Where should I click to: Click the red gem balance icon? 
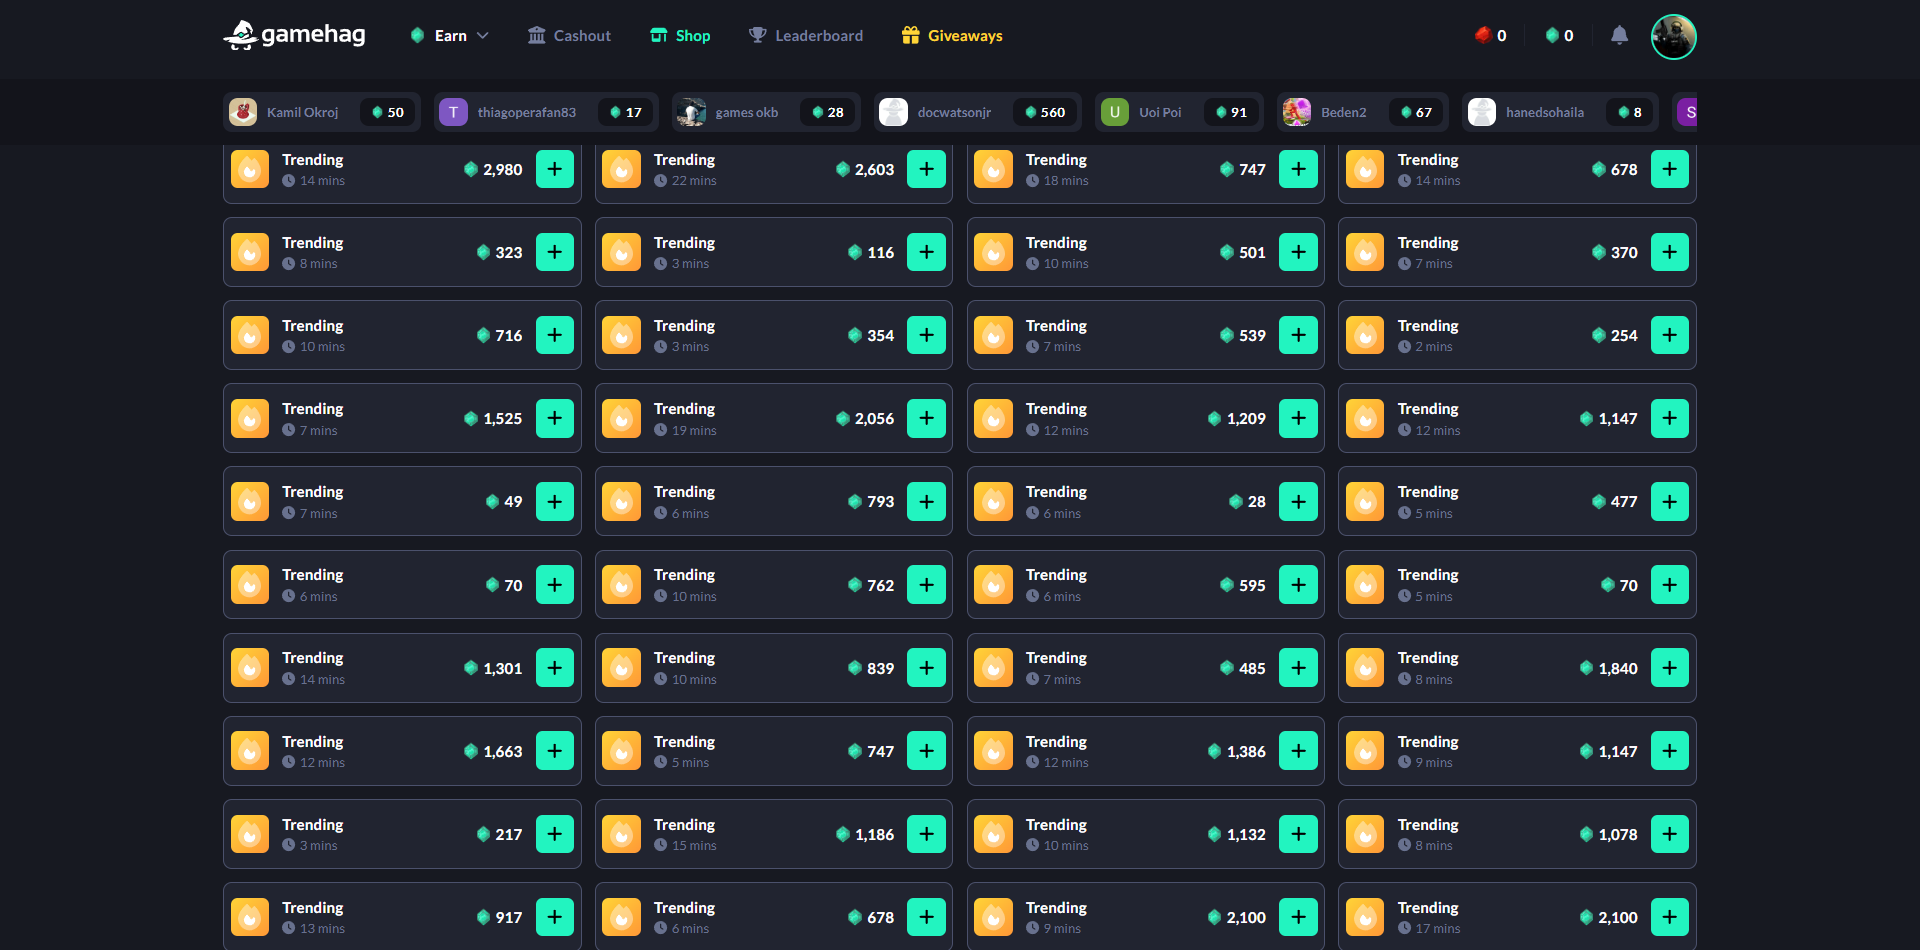[1483, 35]
